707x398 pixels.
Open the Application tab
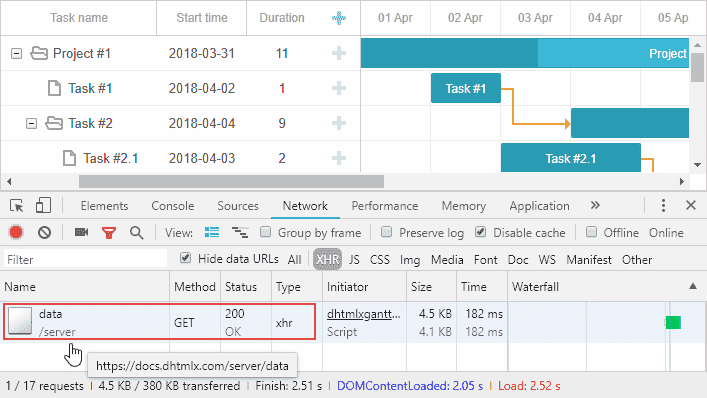coord(539,206)
